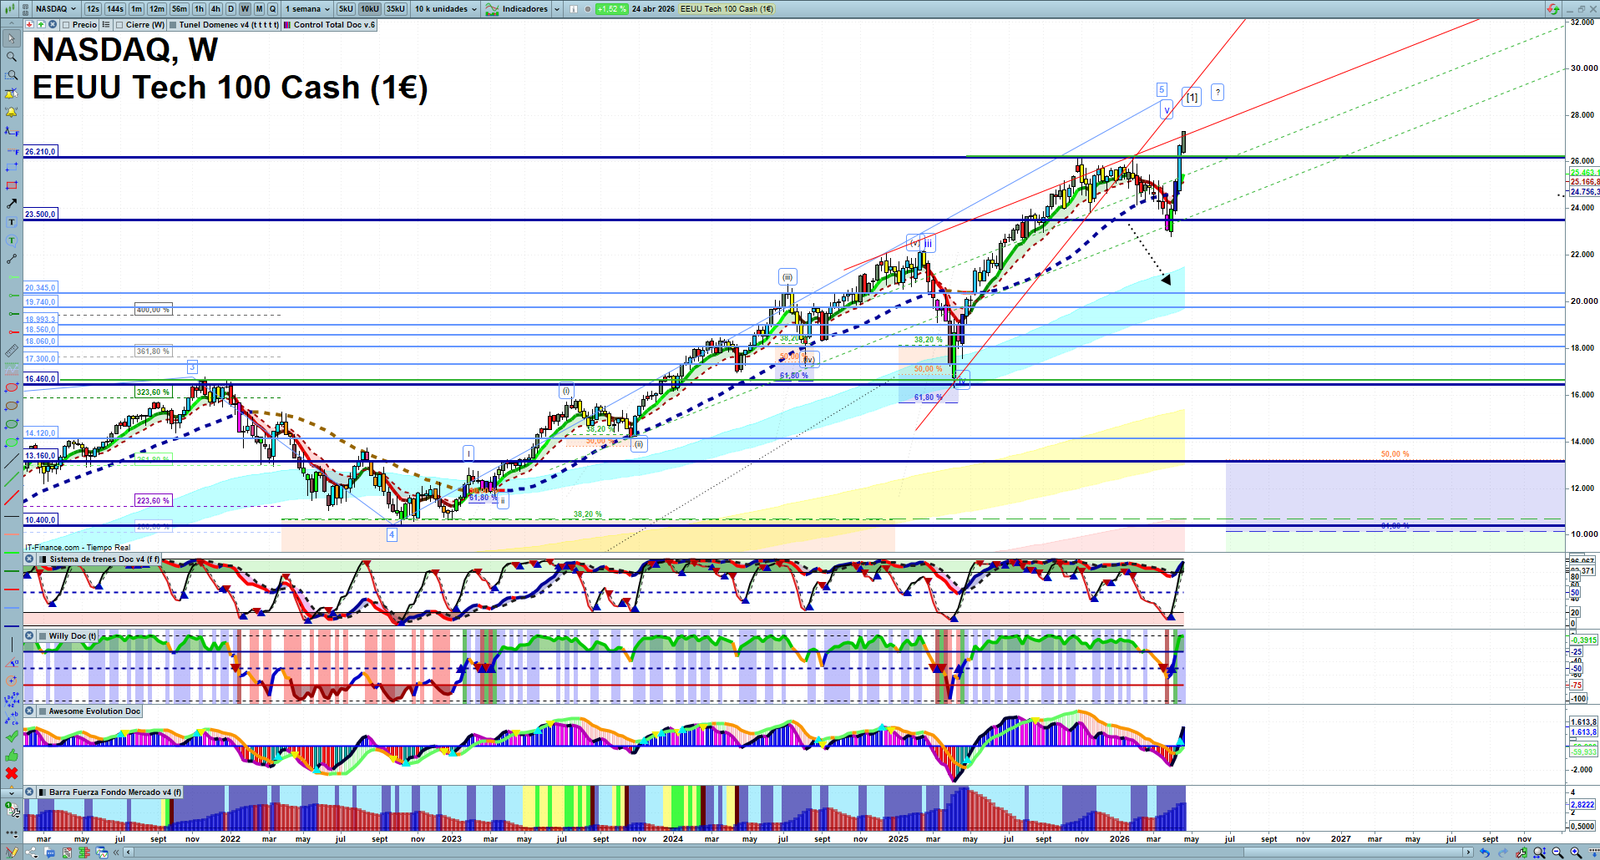Select the red horizontal line color
This screenshot has width=1600, height=860.
[x=11, y=589]
